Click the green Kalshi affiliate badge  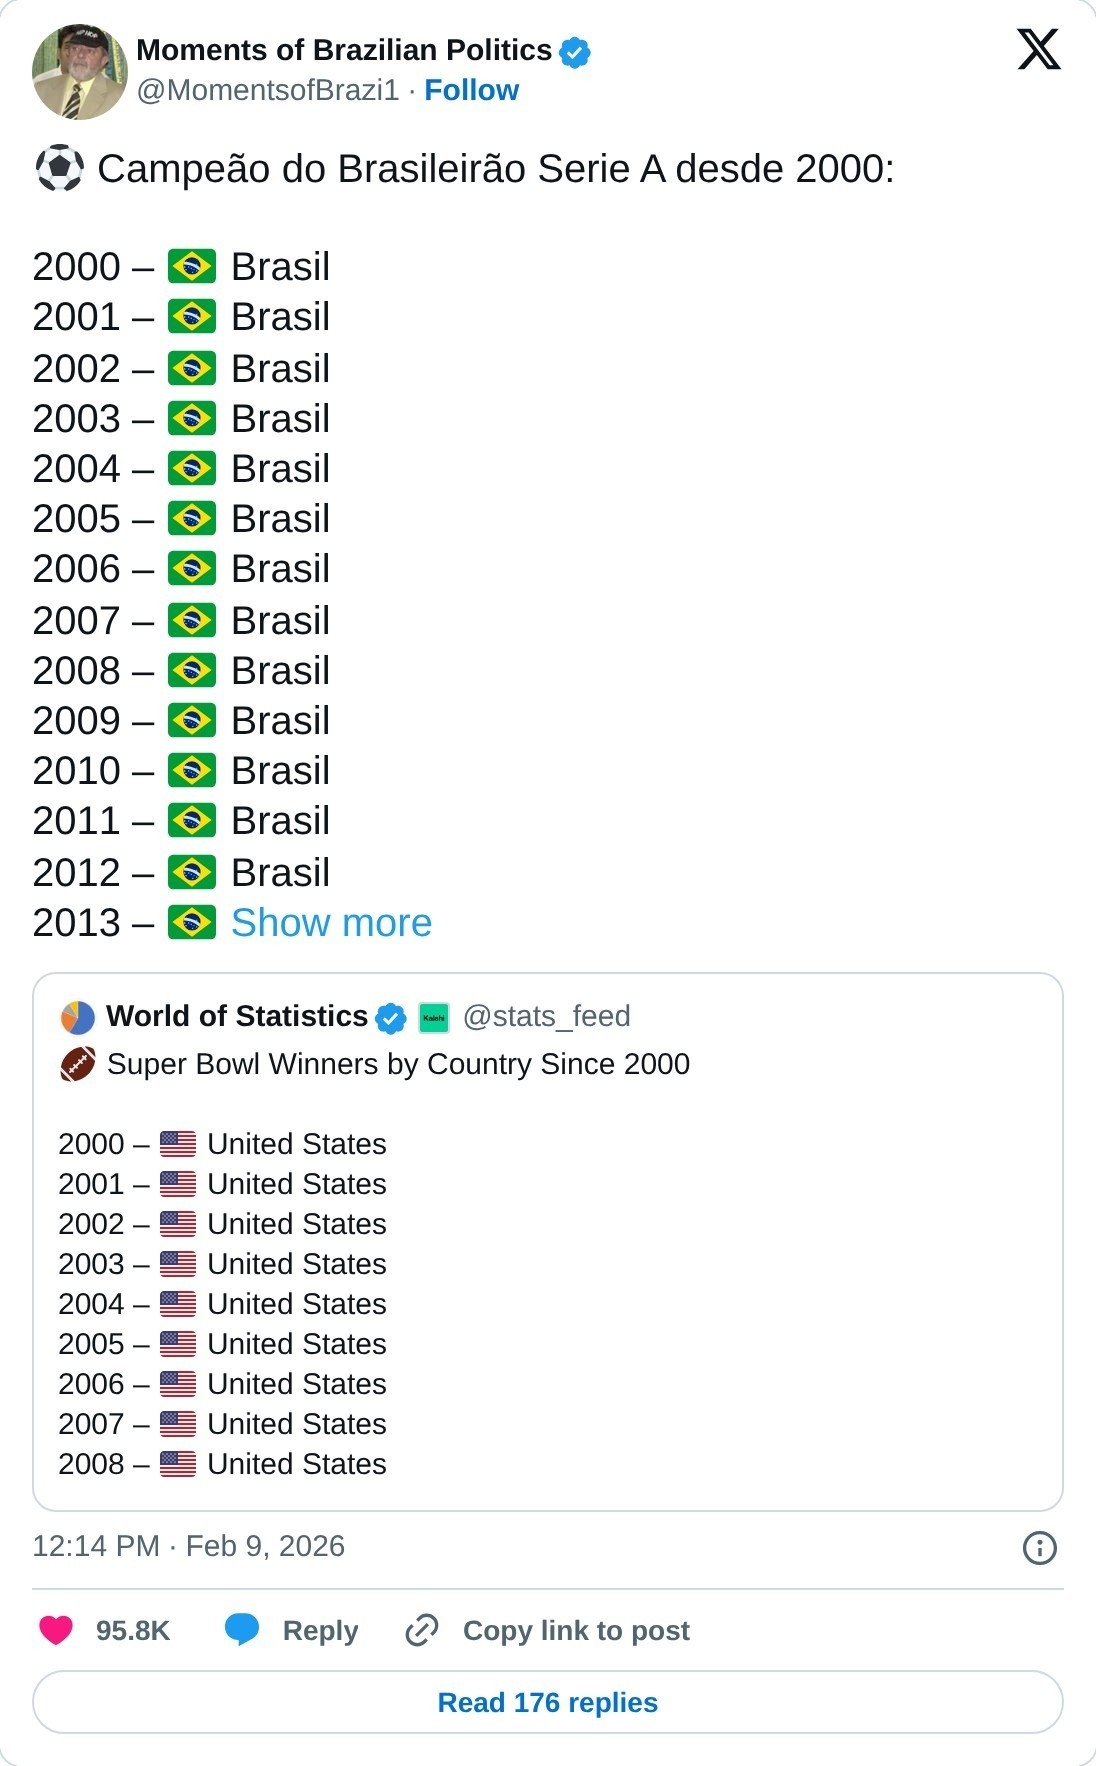[434, 1018]
